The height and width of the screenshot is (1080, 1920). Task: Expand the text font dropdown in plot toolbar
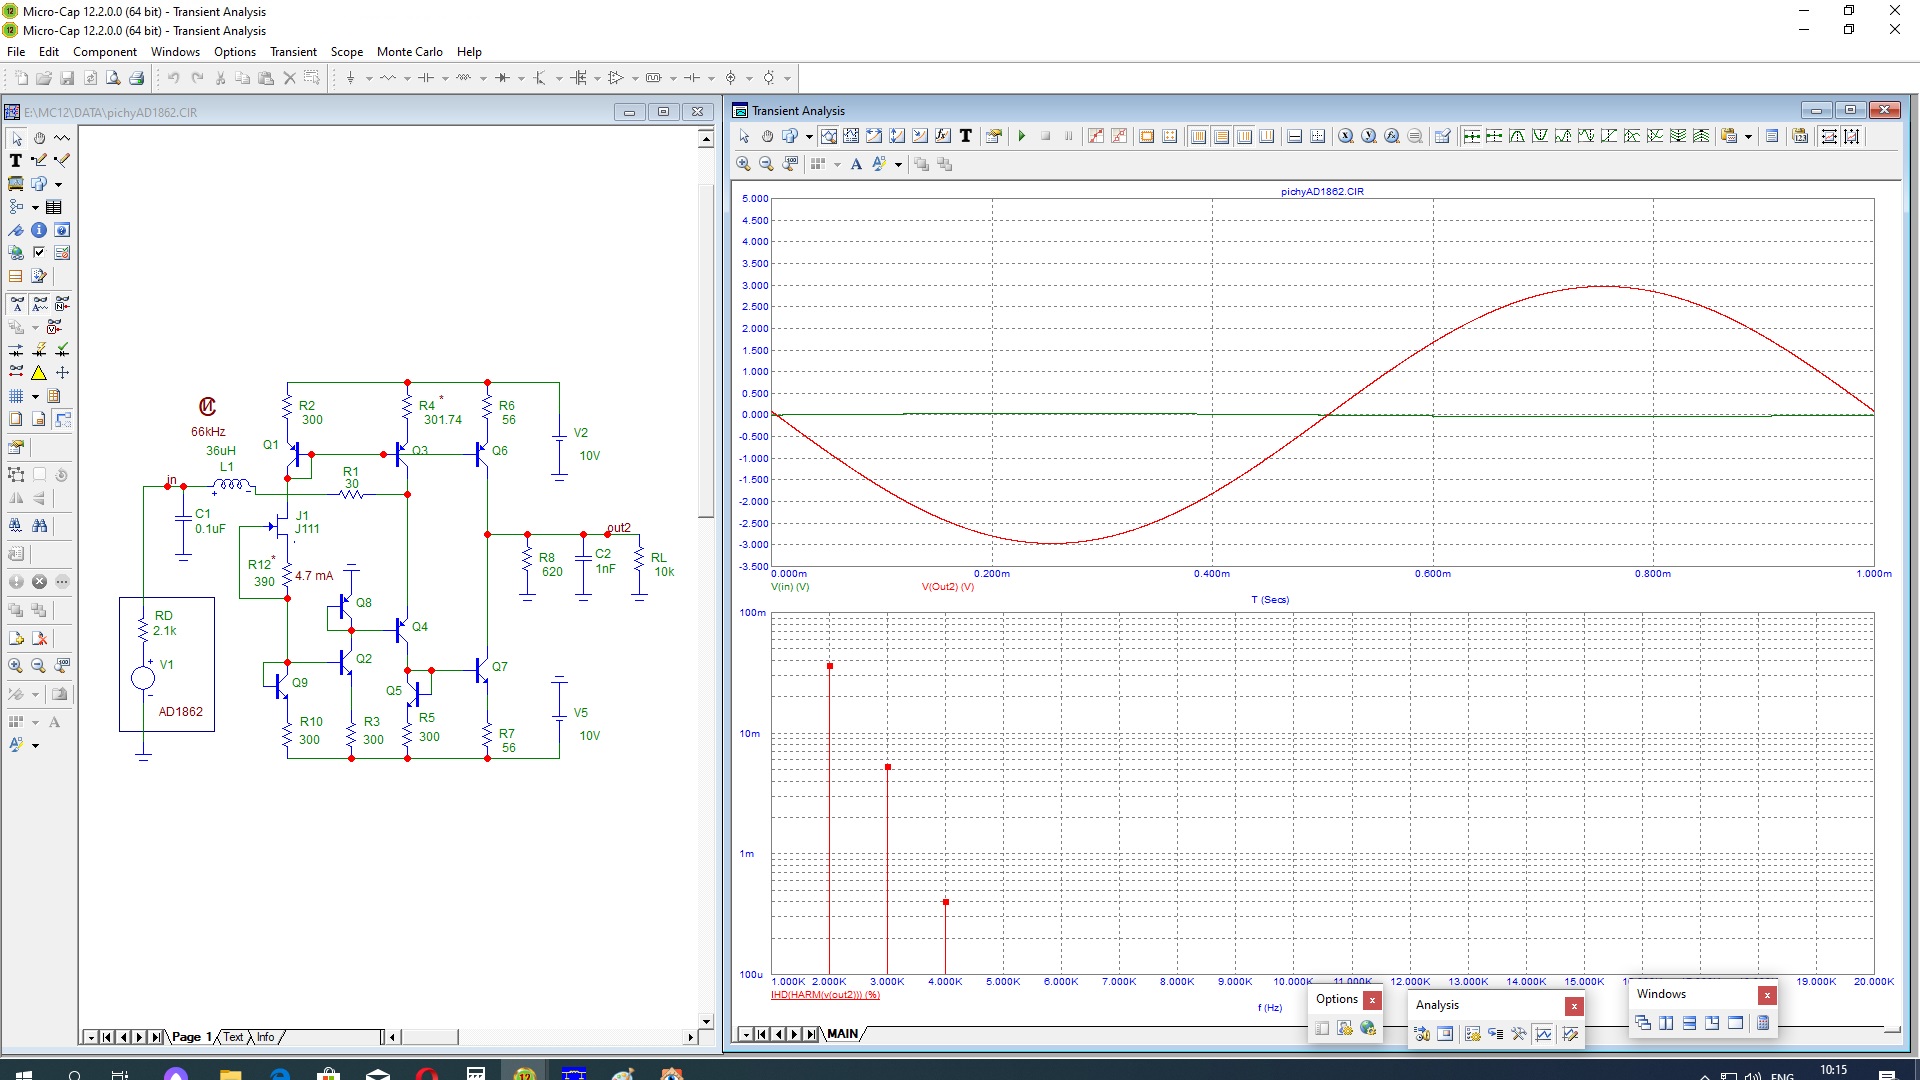click(898, 164)
